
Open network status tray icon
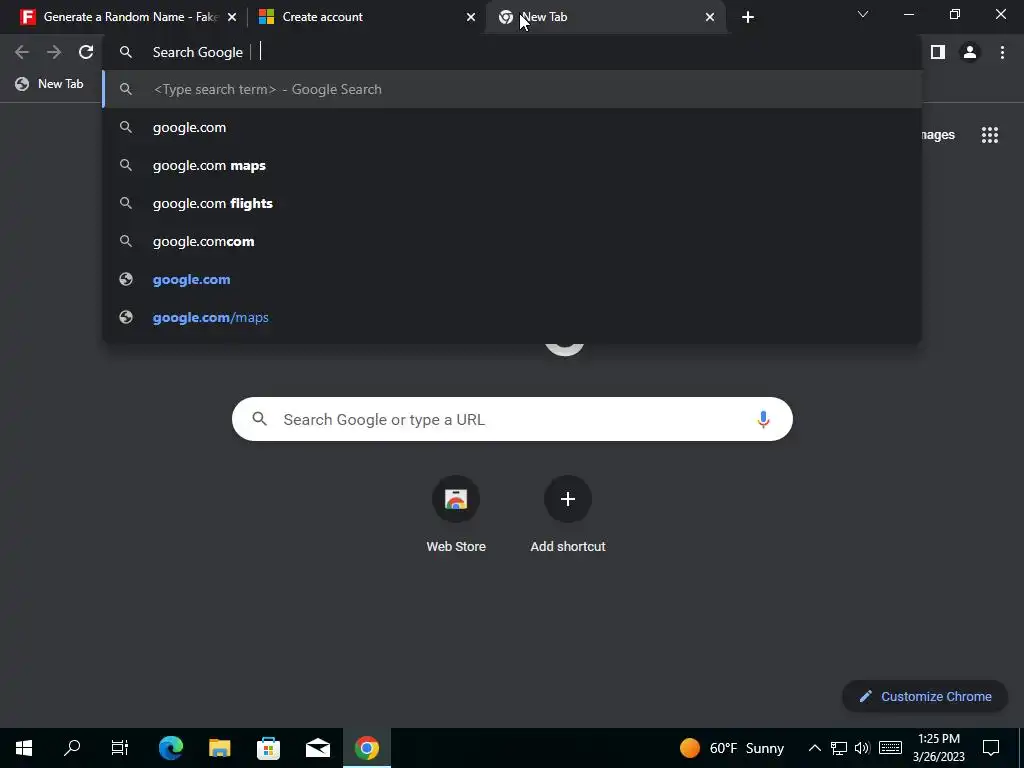[x=839, y=748]
